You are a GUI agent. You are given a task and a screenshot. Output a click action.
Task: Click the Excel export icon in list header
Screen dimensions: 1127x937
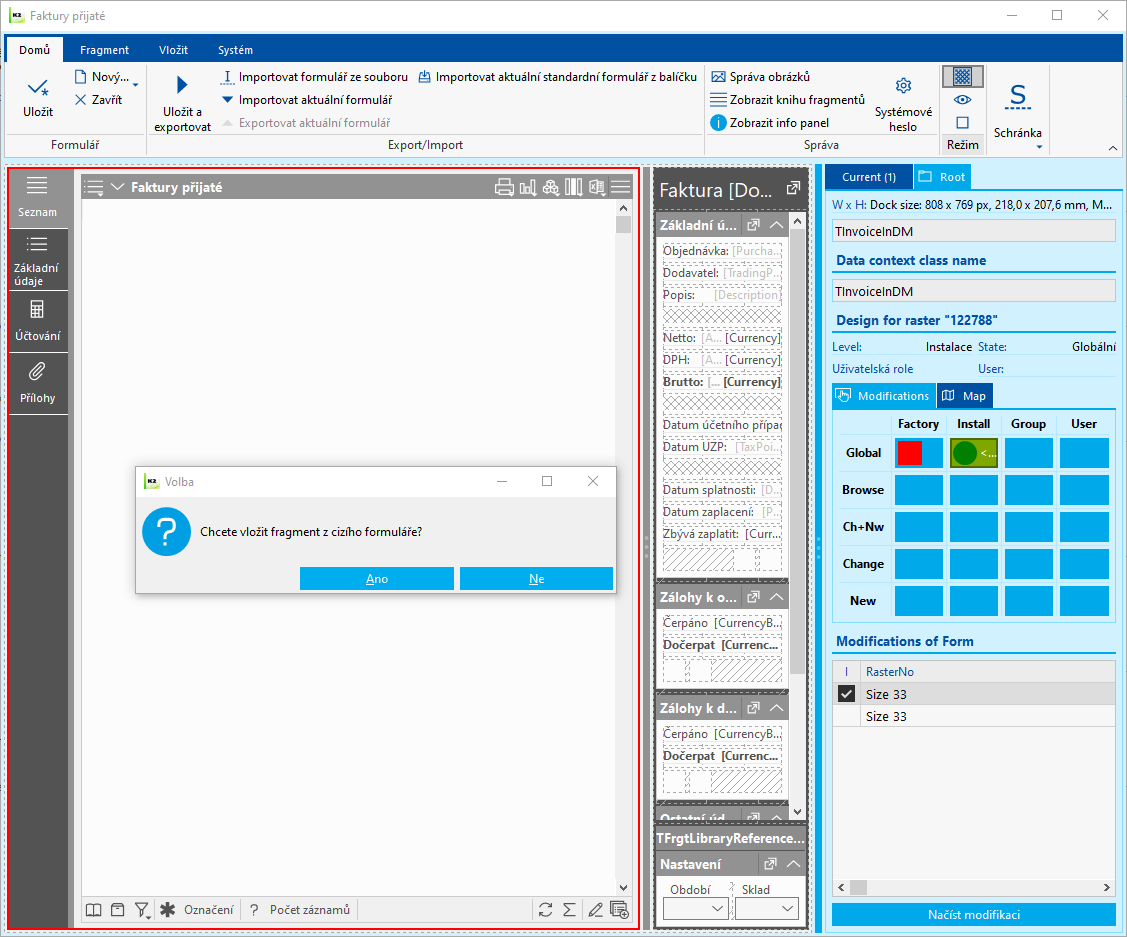click(597, 188)
